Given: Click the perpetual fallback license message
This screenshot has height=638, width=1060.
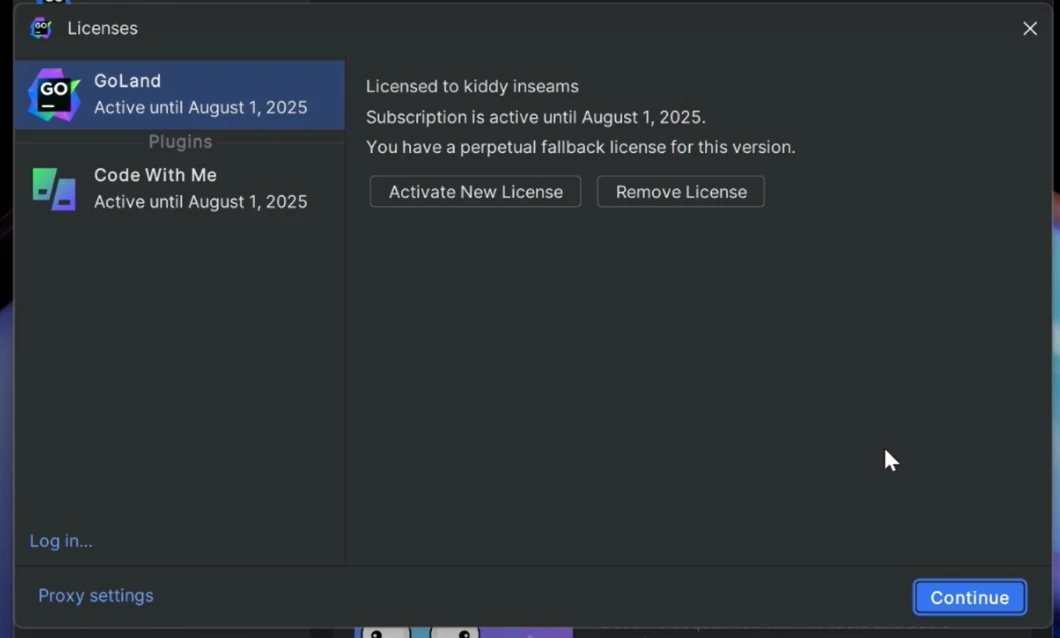Looking at the screenshot, I should coord(580,147).
